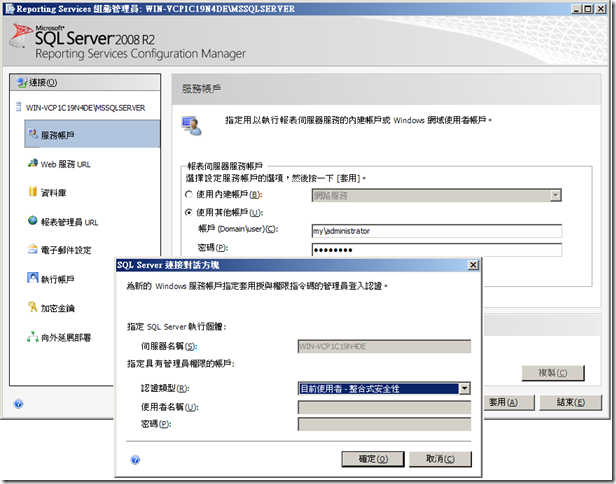Close the Reporting Services configuration window

[x=601, y=9]
